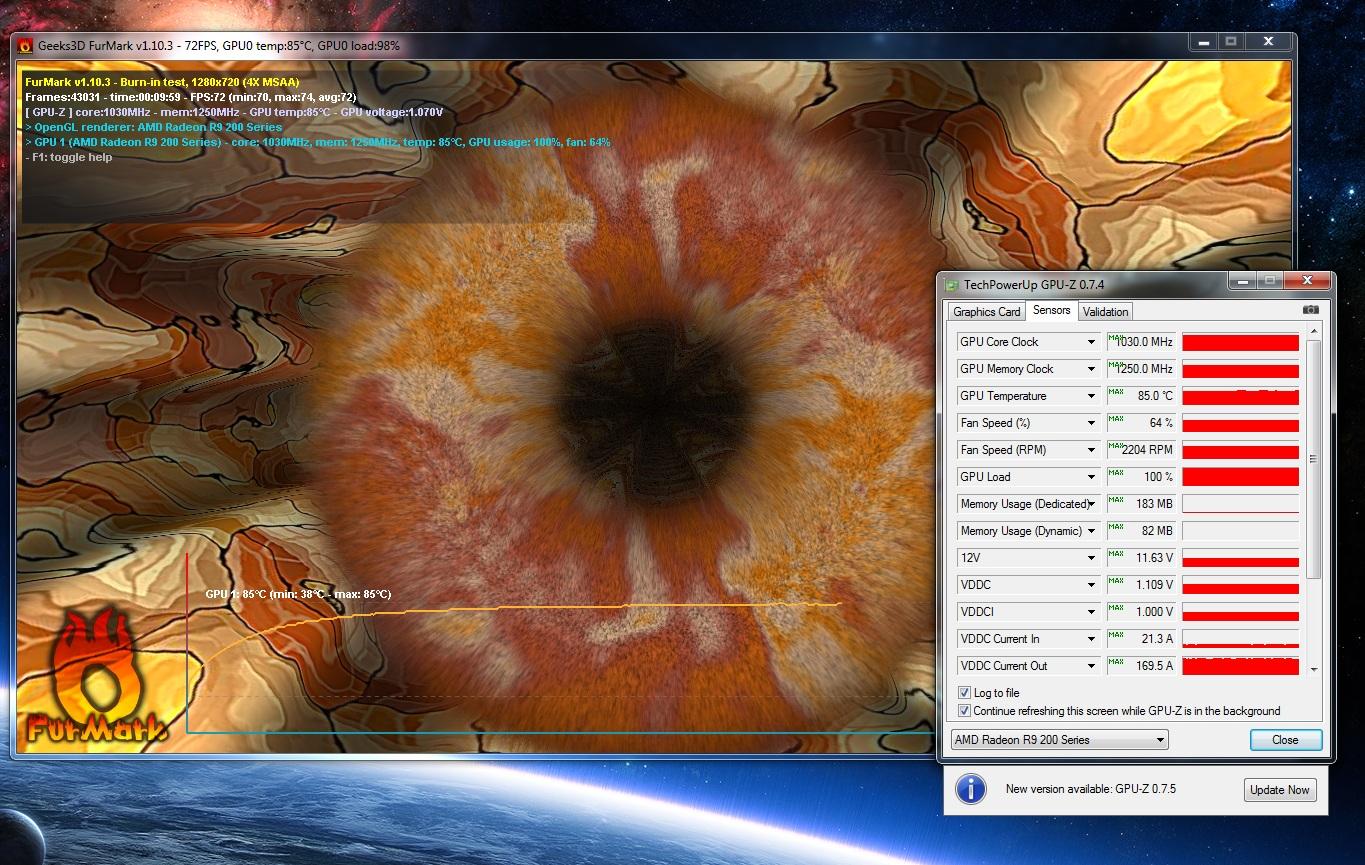The width and height of the screenshot is (1365, 865).
Task: Click the Close button in GPU-Z
Action: [1286, 740]
